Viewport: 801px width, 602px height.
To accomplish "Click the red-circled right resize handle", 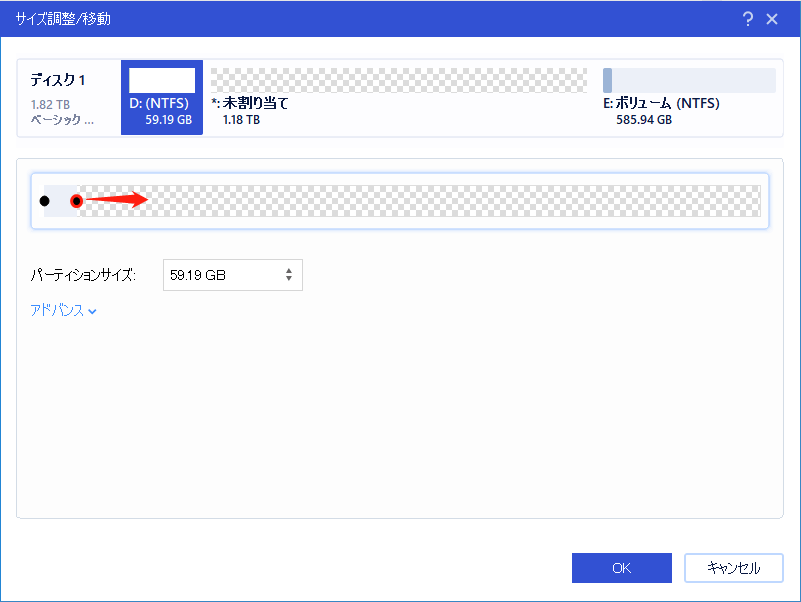I will point(76,201).
